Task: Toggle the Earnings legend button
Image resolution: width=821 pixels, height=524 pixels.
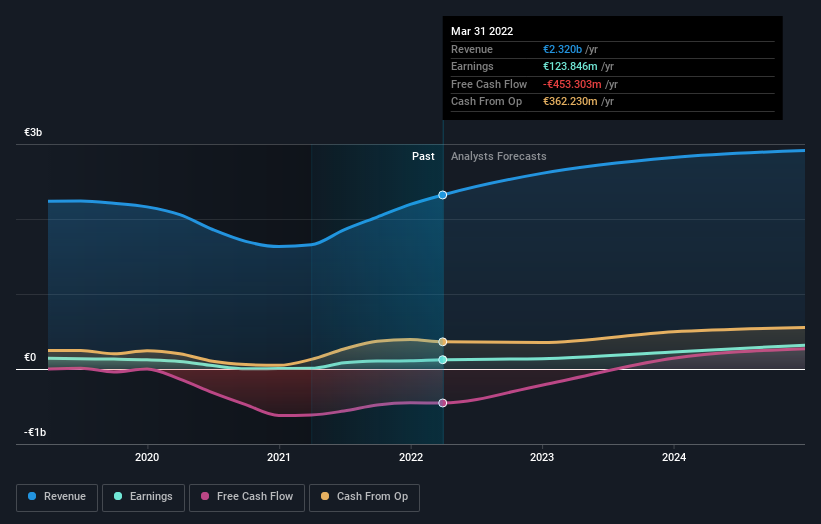Action: (143, 497)
